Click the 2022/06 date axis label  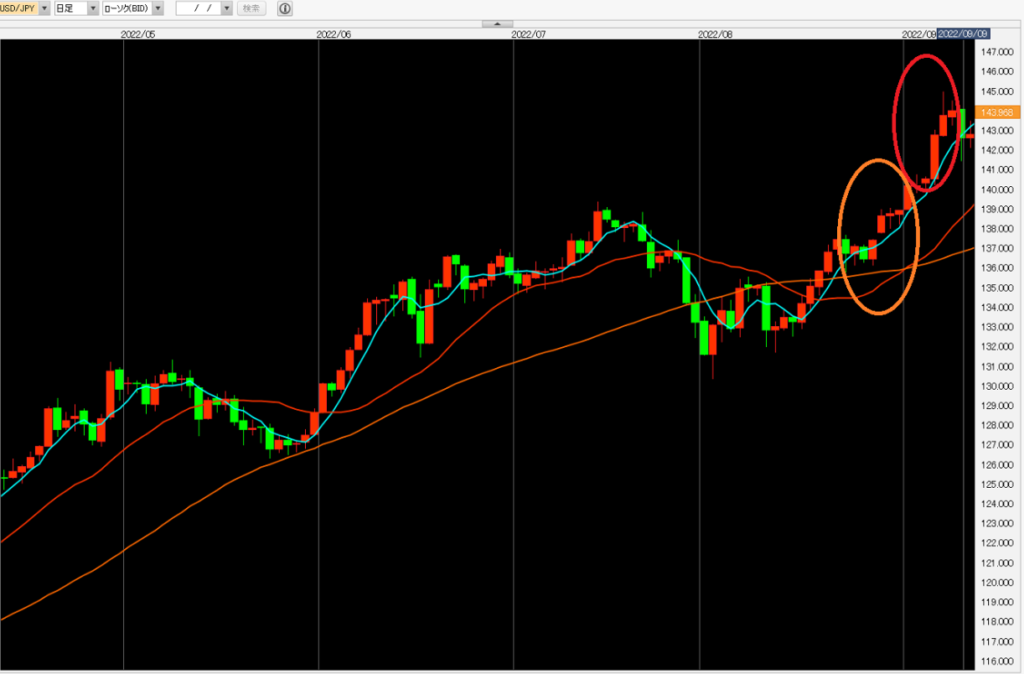tap(333, 33)
